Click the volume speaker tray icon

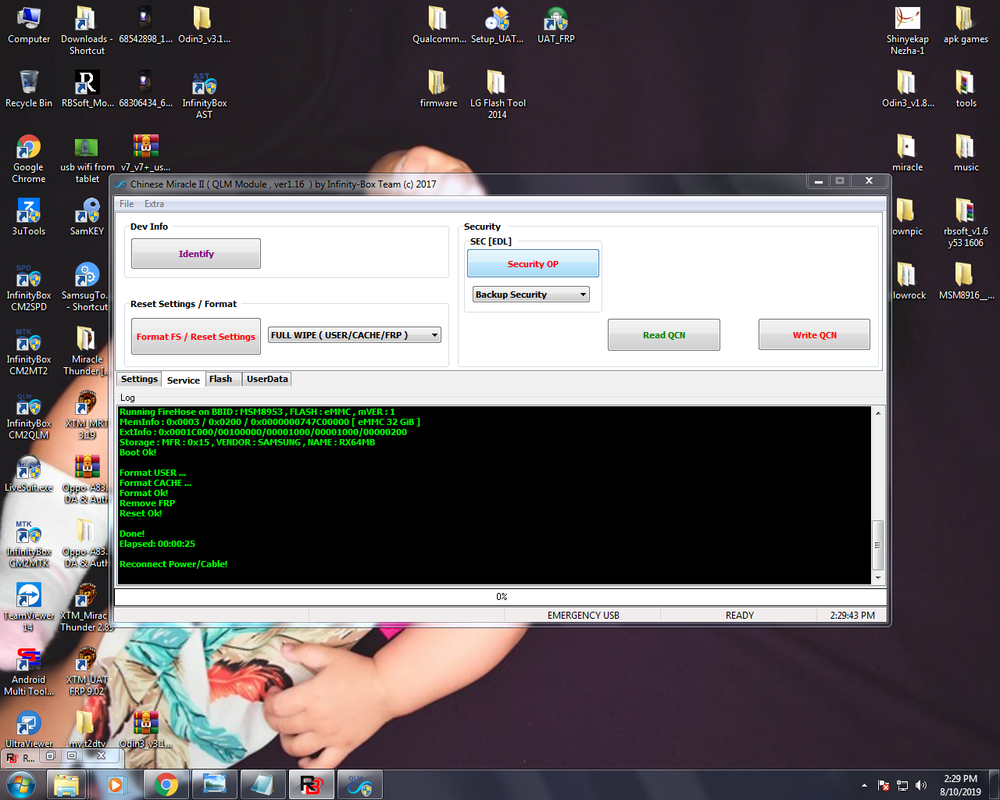click(921, 785)
